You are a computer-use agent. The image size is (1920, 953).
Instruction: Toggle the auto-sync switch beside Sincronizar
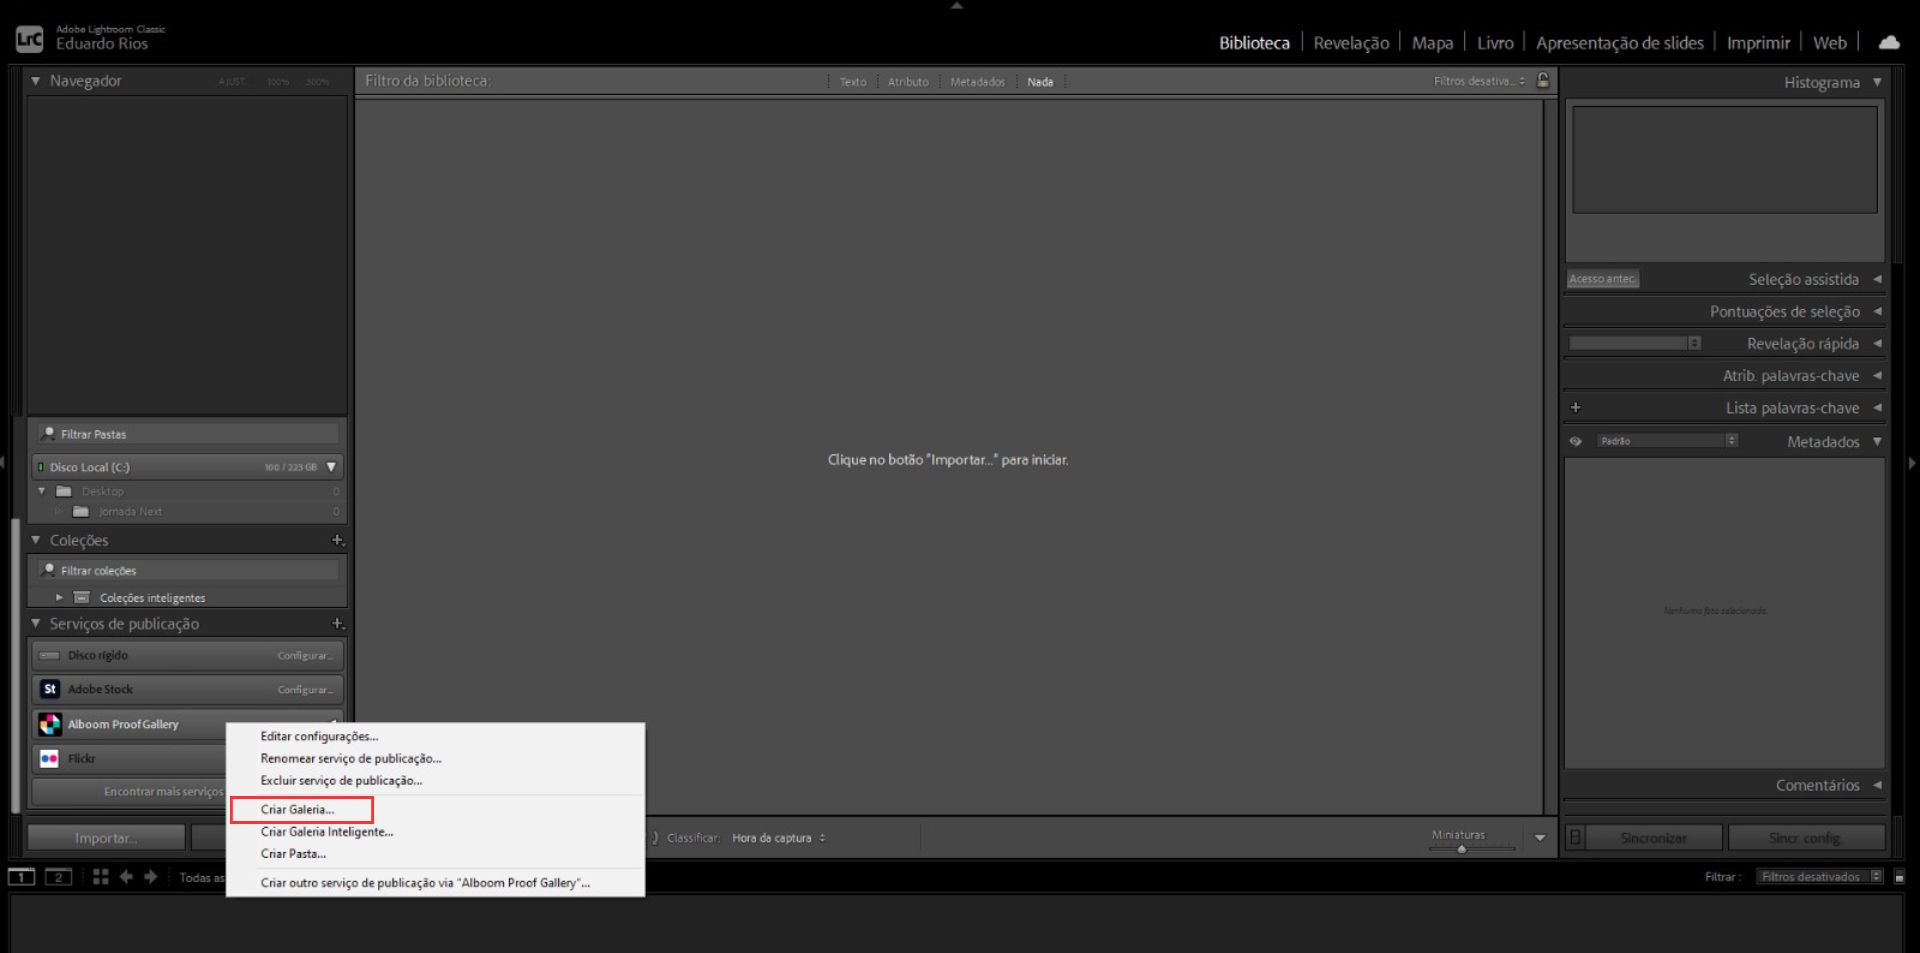coord(1575,838)
